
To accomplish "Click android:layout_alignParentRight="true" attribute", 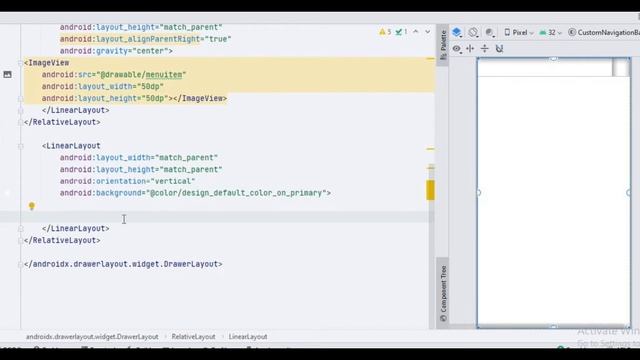I will [146, 39].
